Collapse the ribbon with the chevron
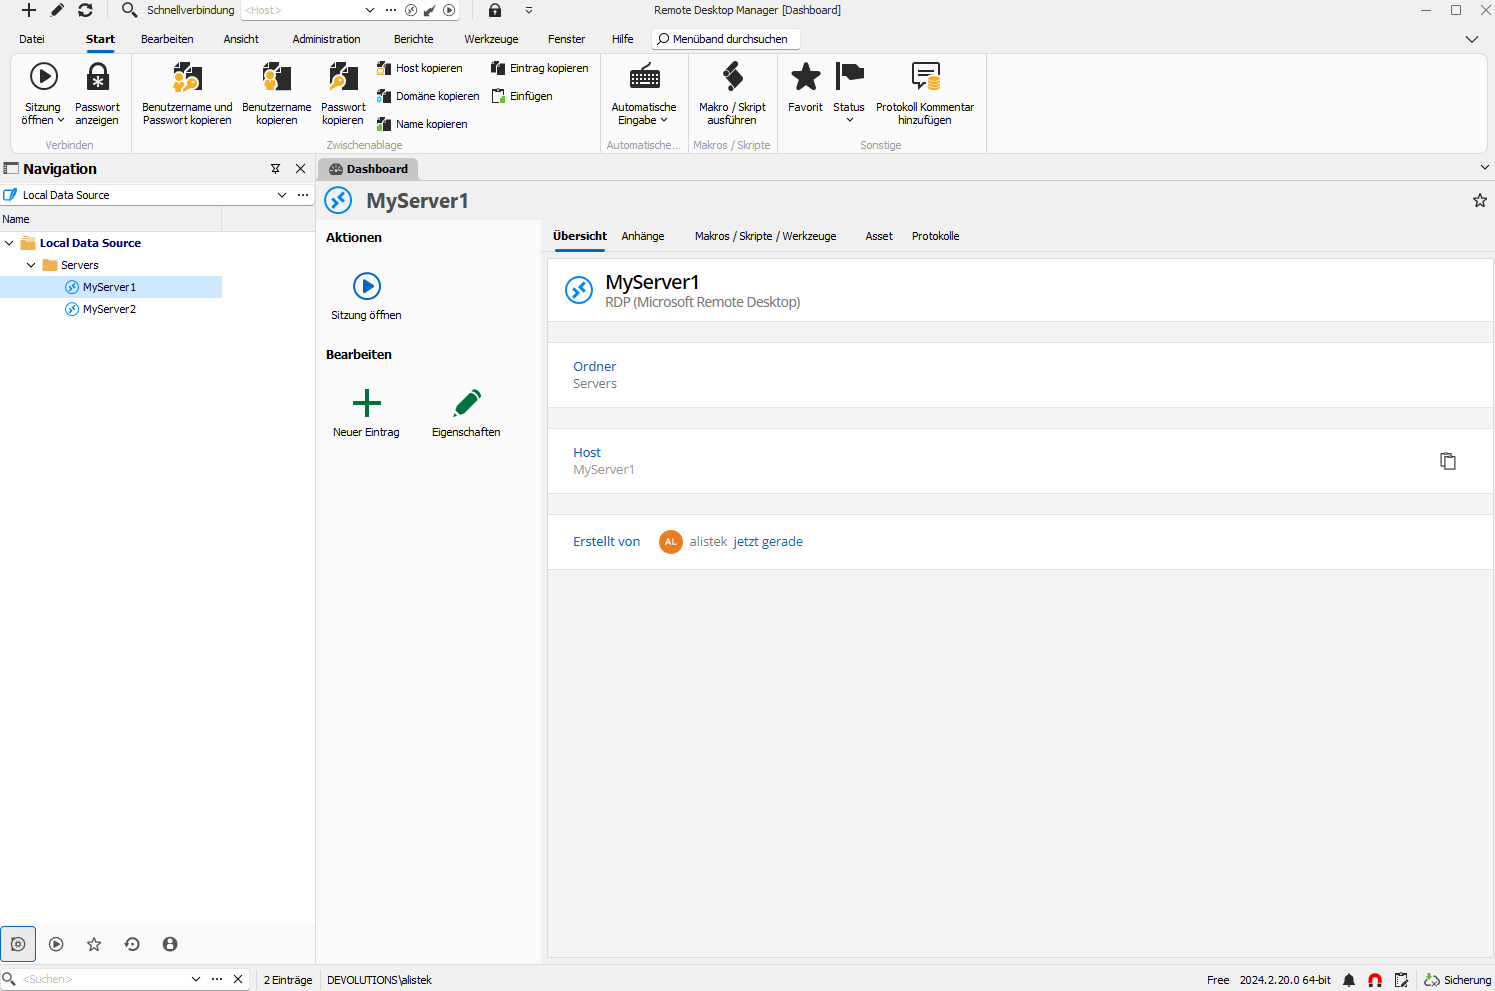1495x991 pixels. [x=1472, y=39]
